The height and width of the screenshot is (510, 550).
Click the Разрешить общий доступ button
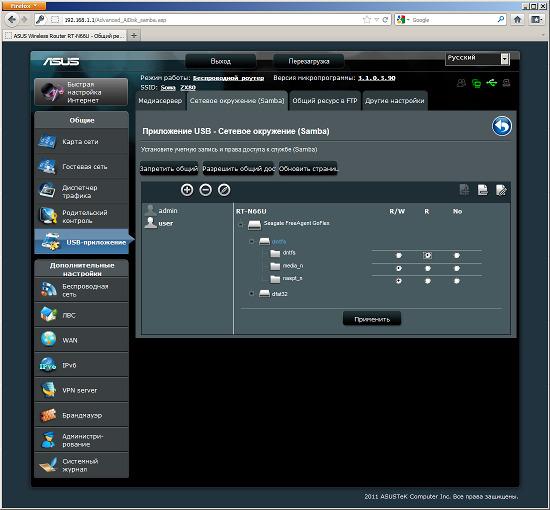tap(238, 168)
